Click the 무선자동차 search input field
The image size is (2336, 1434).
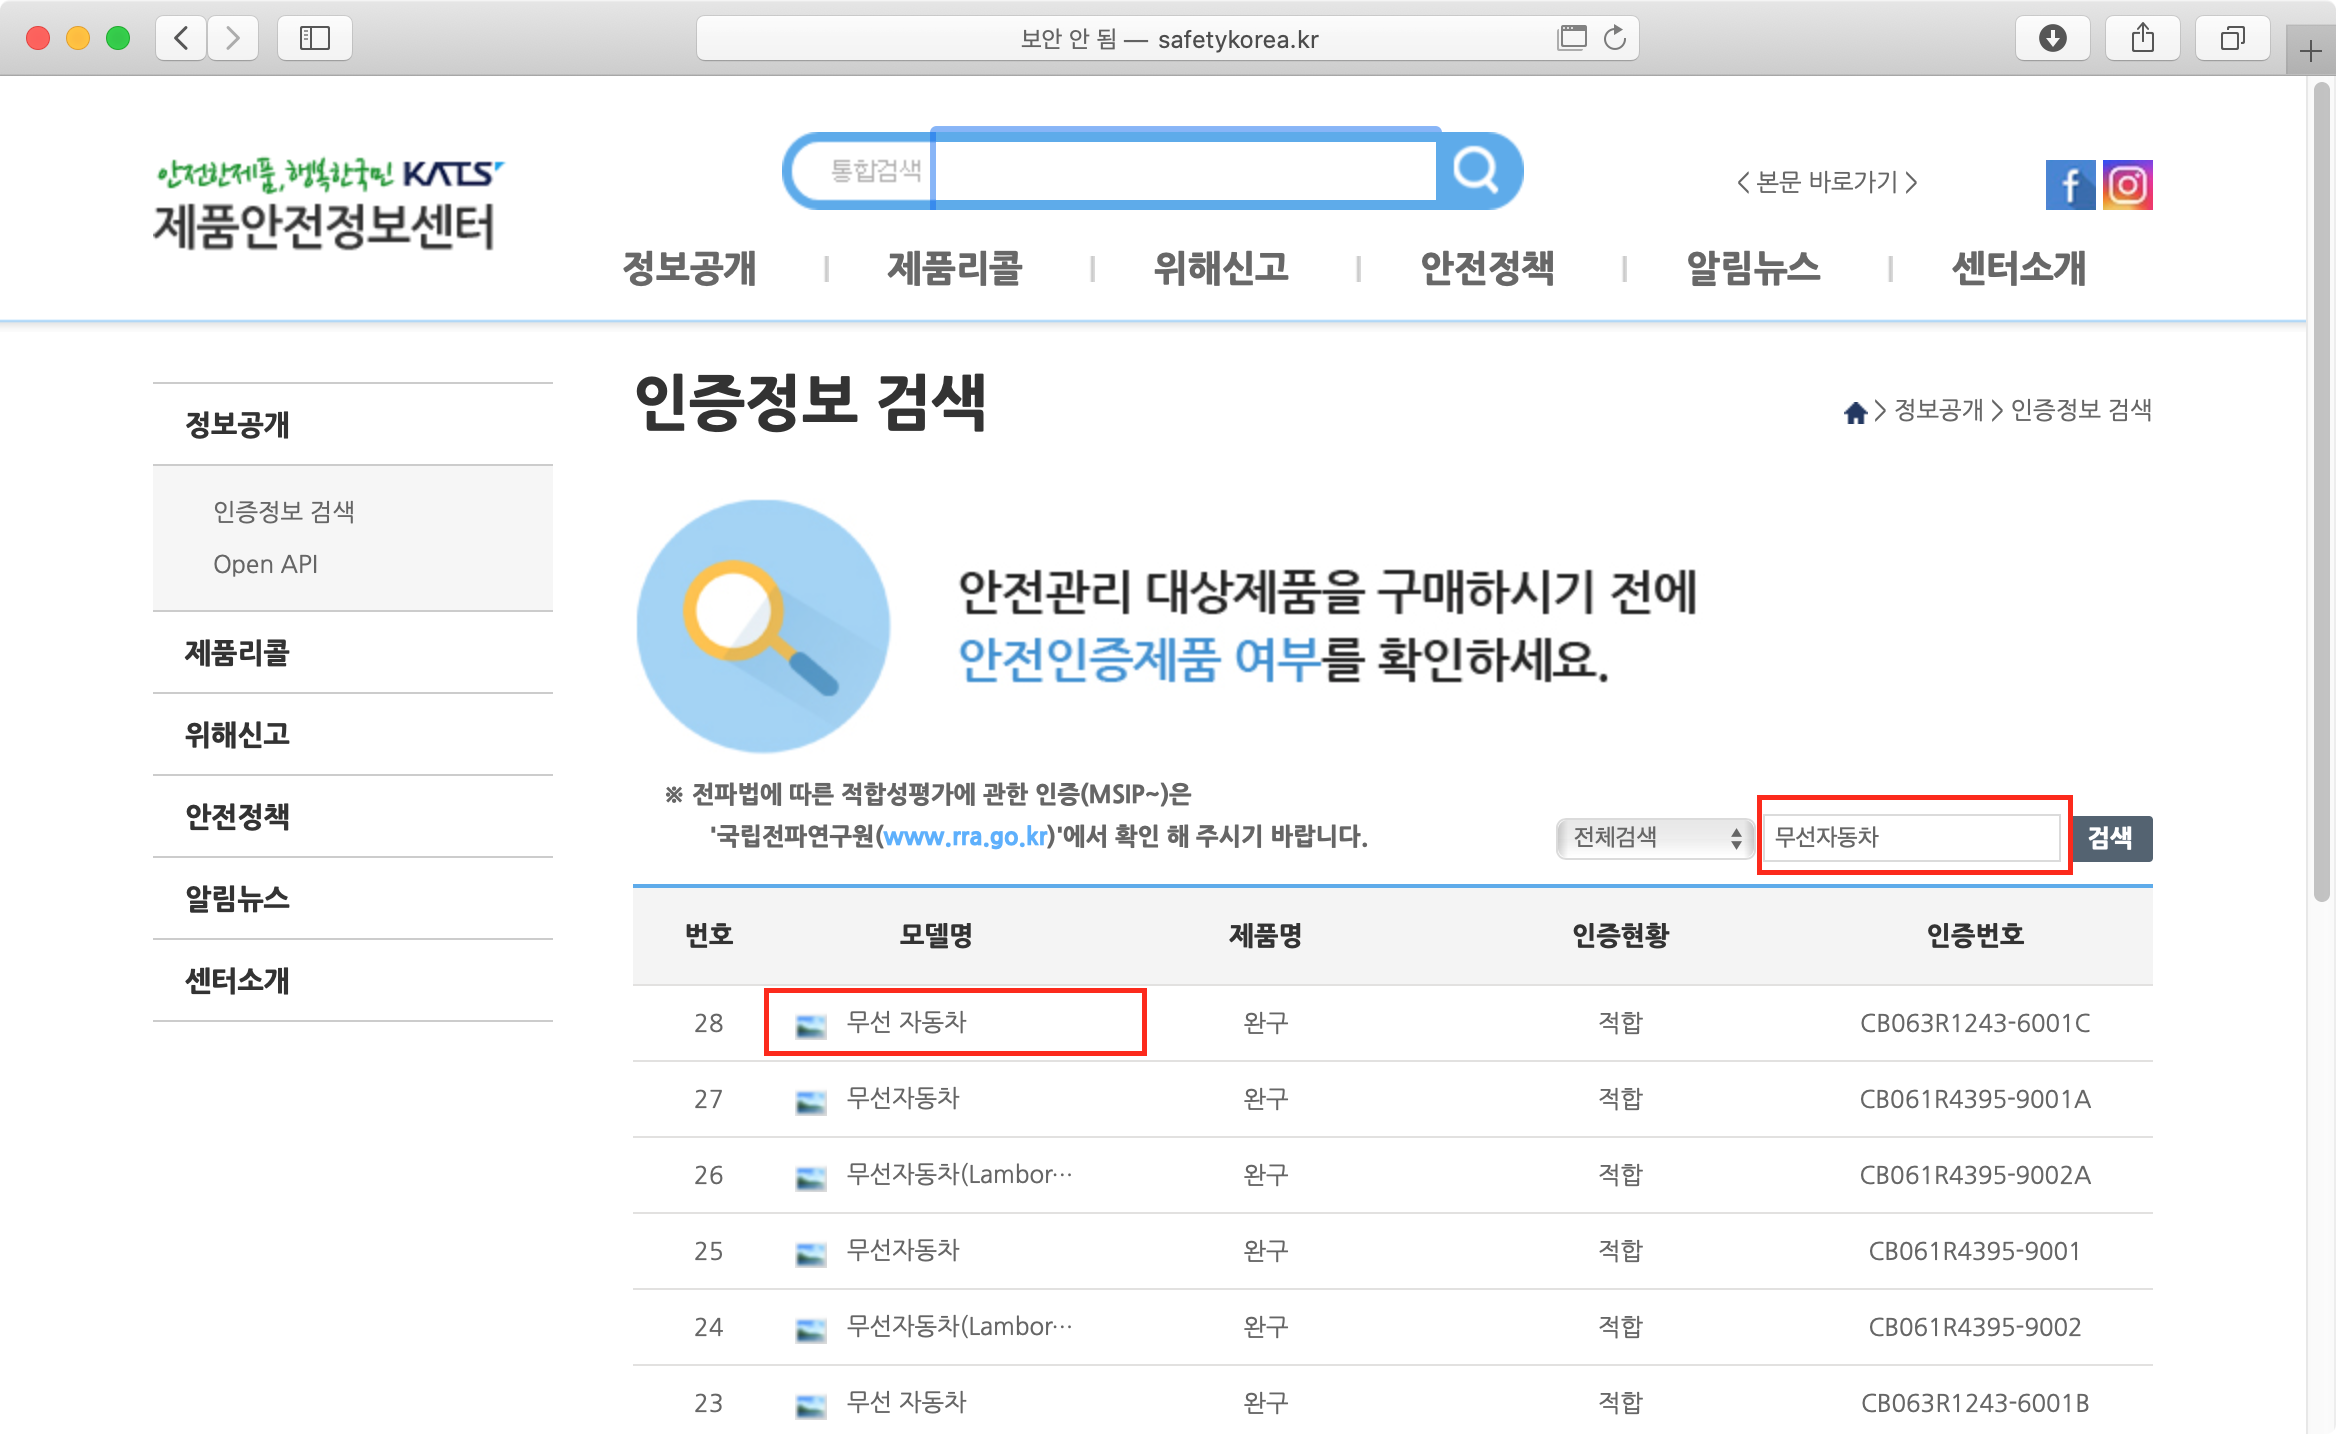click(x=1910, y=837)
